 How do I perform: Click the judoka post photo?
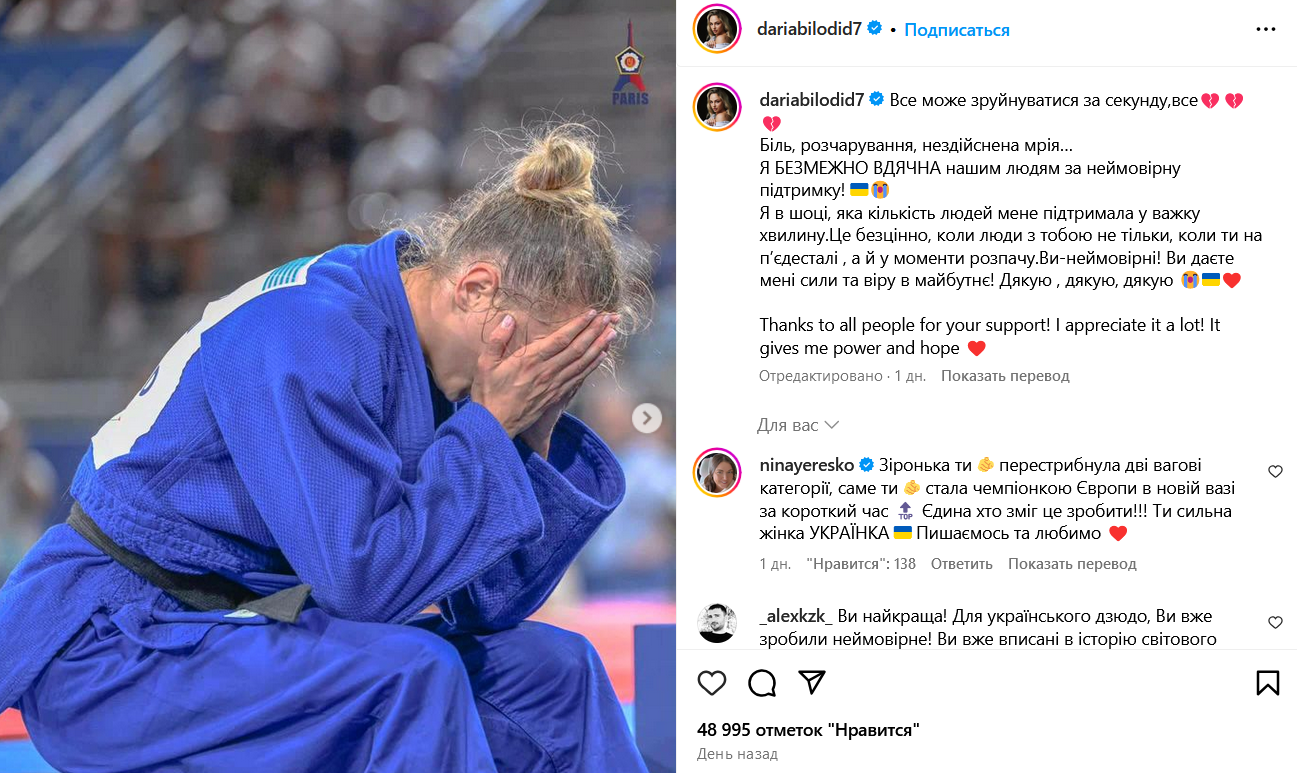click(x=338, y=386)
